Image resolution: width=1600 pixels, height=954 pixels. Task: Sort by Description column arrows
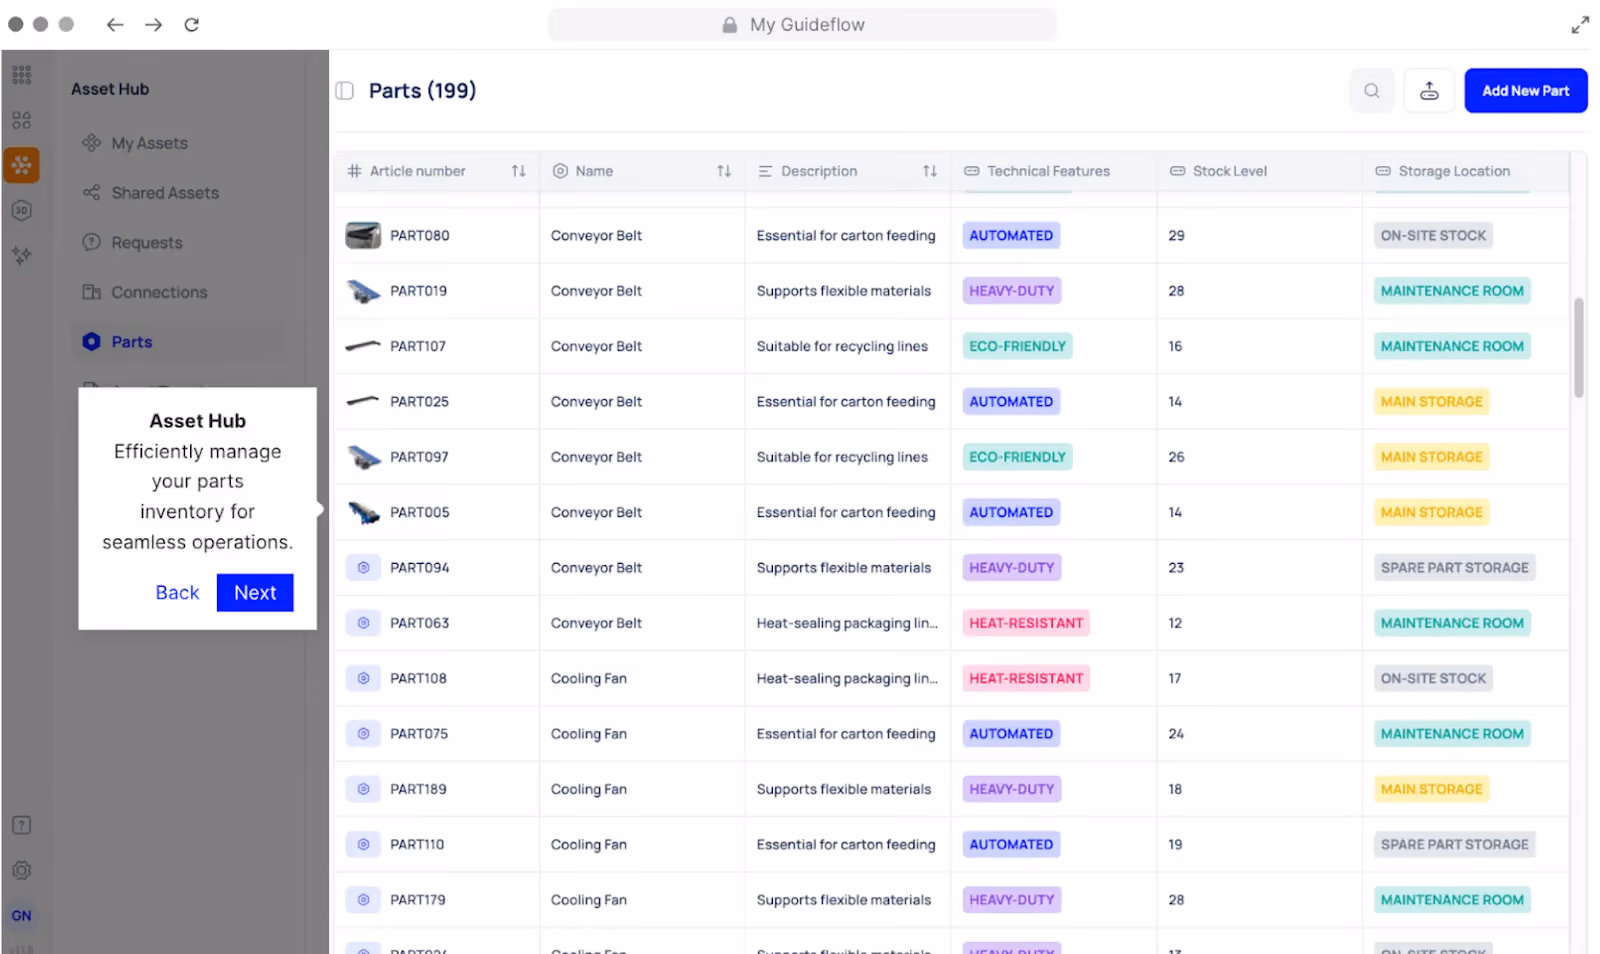coord(930,171)
